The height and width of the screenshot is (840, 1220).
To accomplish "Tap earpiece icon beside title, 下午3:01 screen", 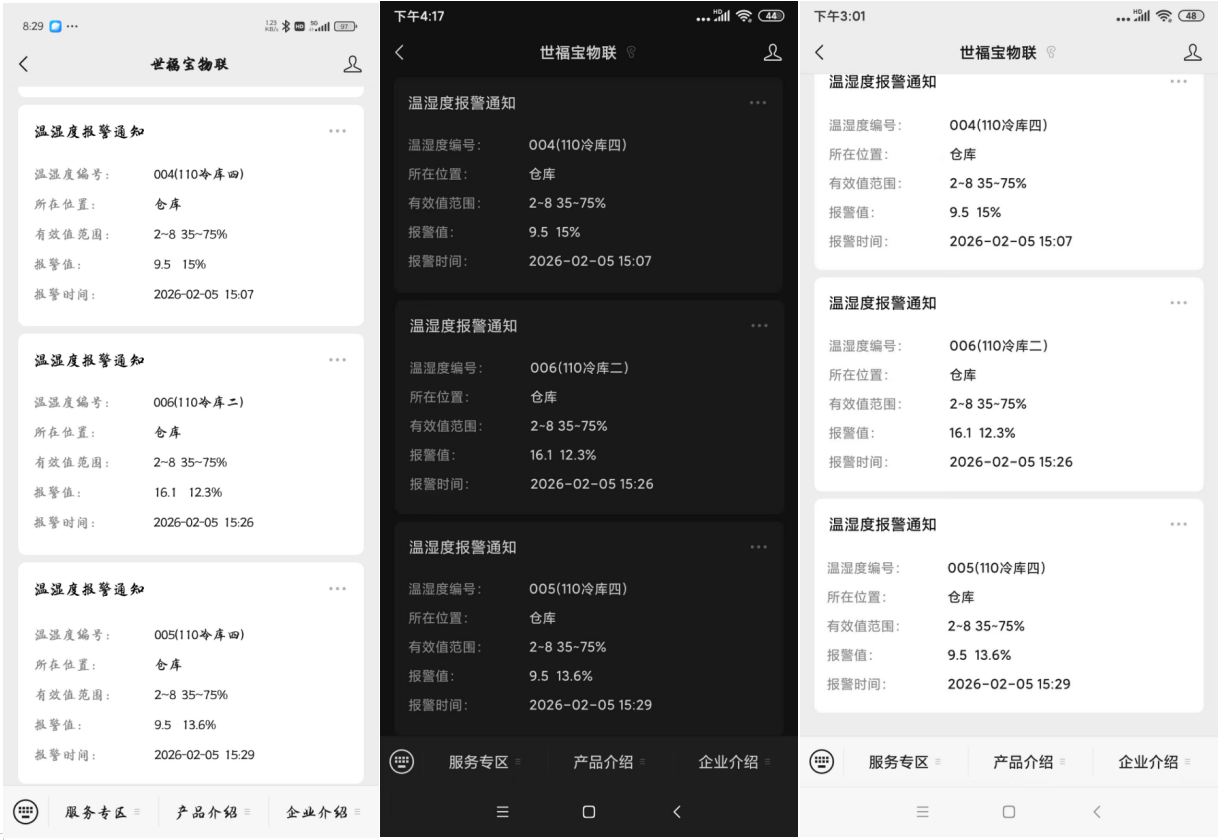I will [x=1051, y=53].
